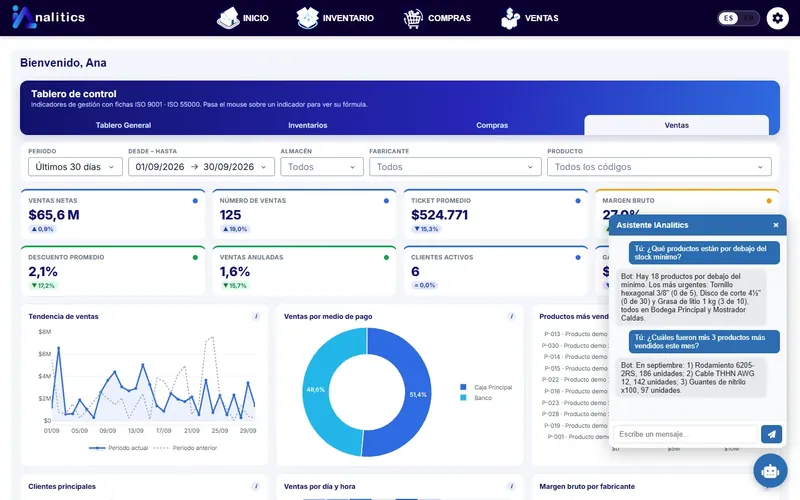Switch to the Compras dashboard tab
This screenshot has height=500, width=800.
pyautogui.click(x=492, y=125)
